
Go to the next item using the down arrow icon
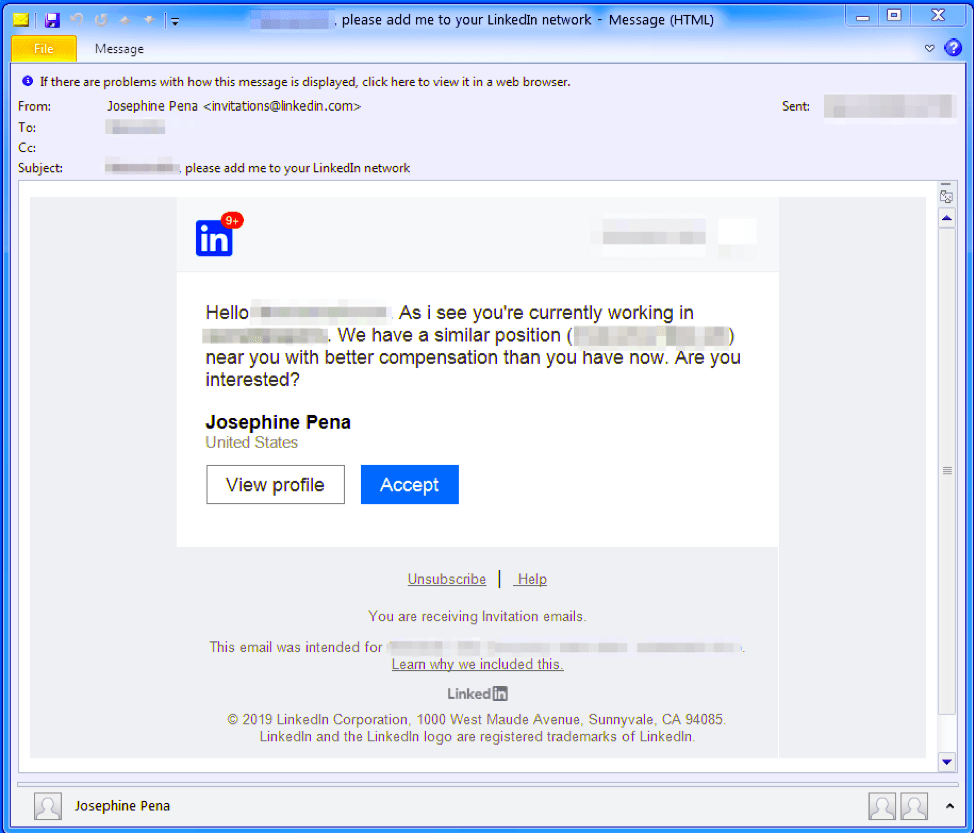(147, 20)
